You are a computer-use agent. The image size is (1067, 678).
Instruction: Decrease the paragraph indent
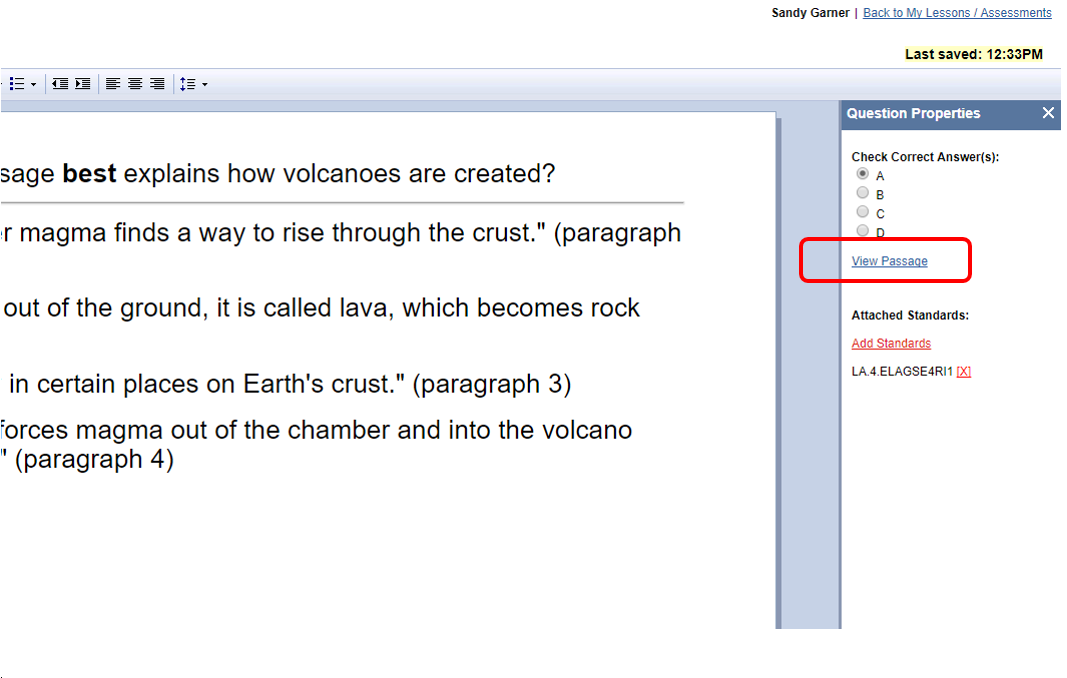coord(60,84)
